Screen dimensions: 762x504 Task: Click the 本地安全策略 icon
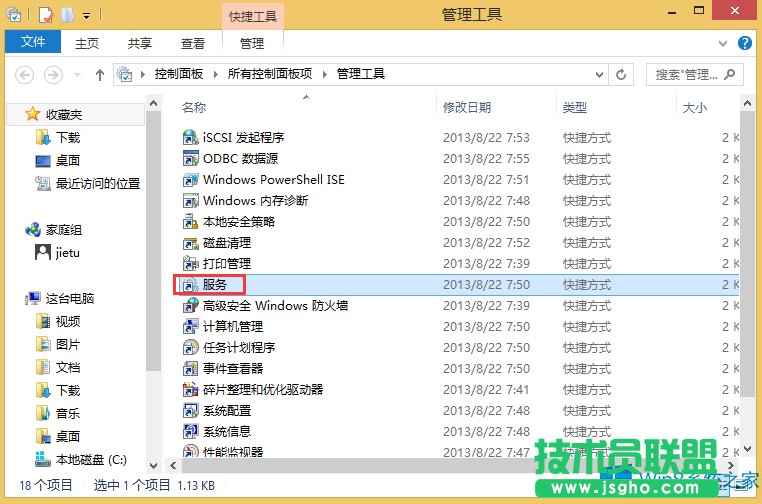(190, 222)
